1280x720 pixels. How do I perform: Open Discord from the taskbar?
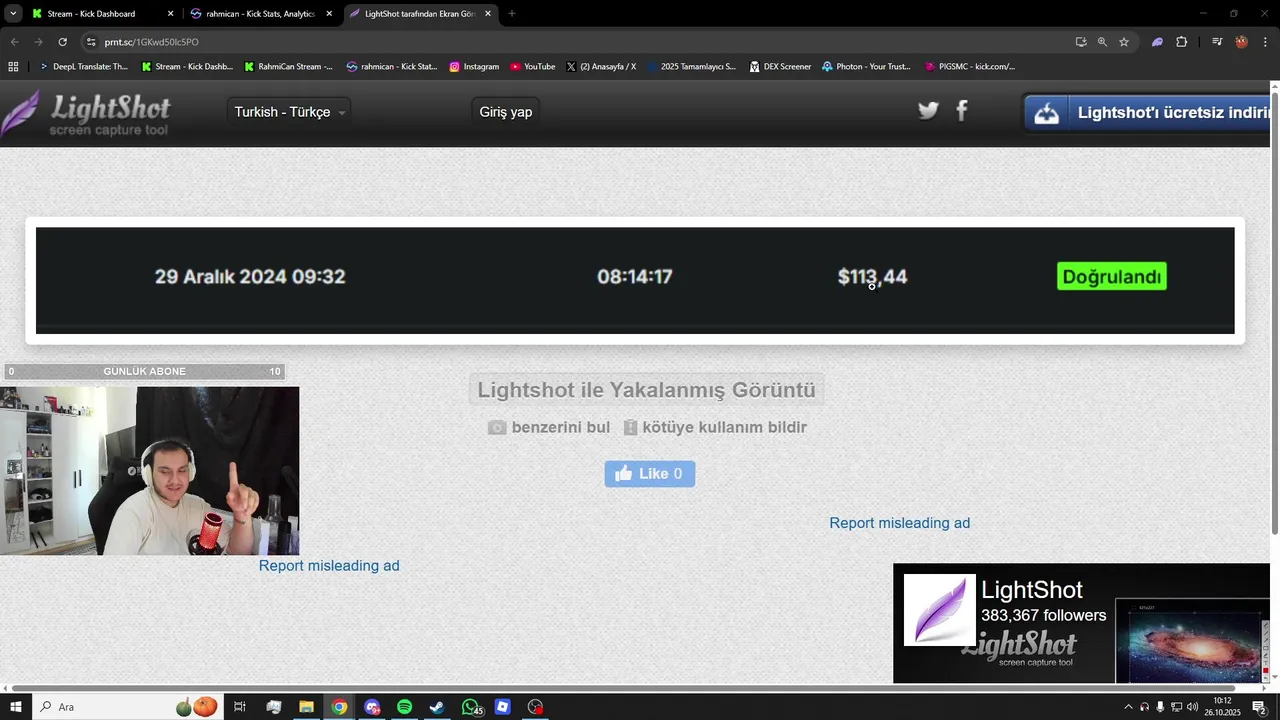coord(372,707)
